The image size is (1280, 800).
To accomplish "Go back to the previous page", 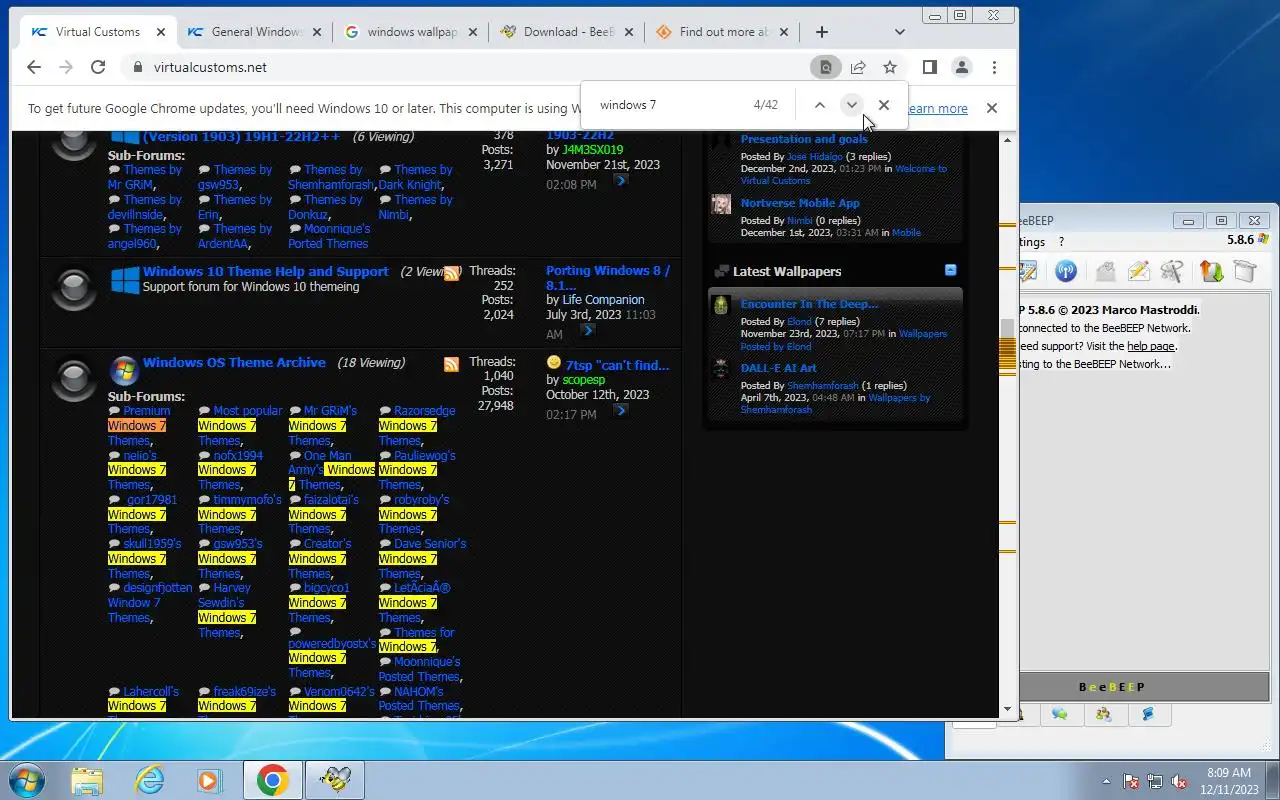I will pos(34,67).
